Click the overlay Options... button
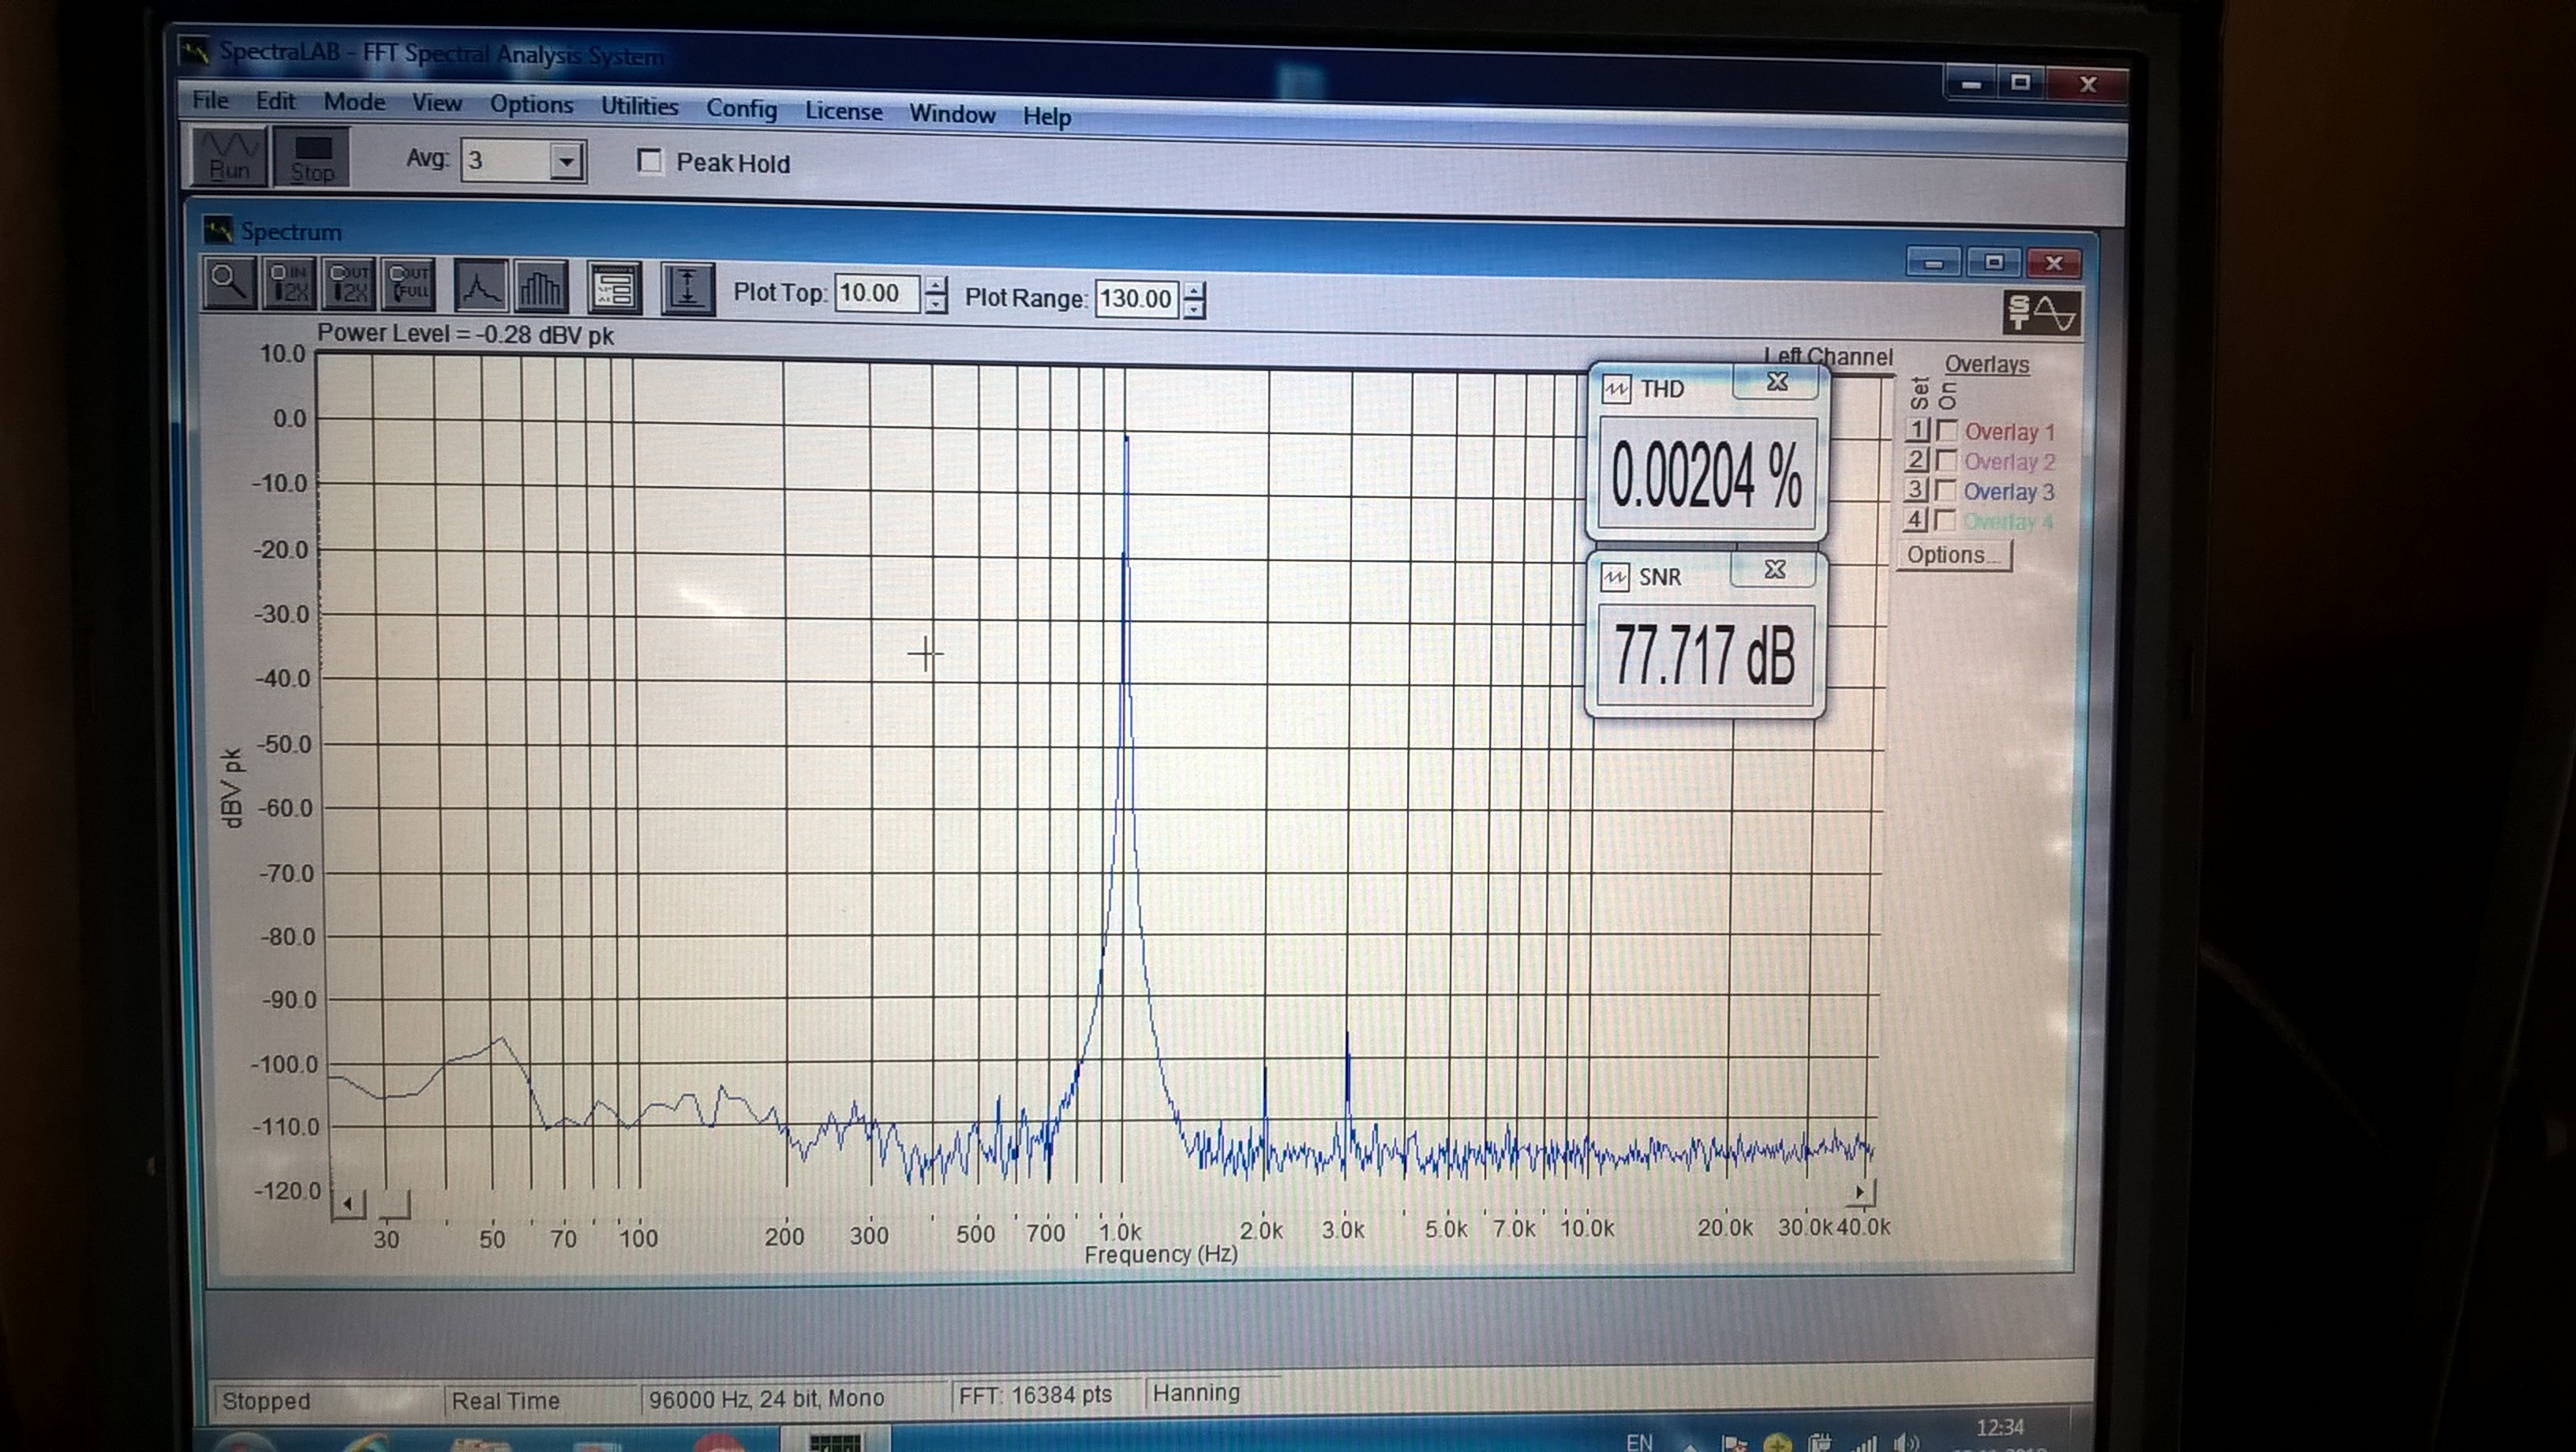The width and height of the screenshot is (2576, 1452). [1953, 555]
